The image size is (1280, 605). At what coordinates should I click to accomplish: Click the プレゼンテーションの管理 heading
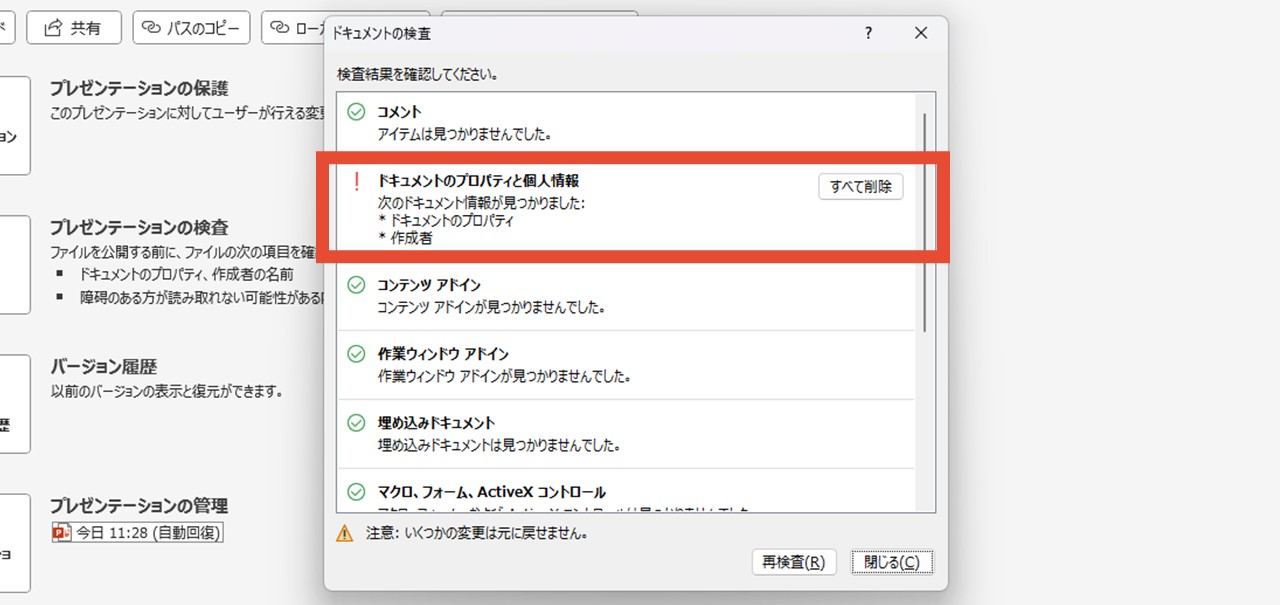tap(139, 505)
